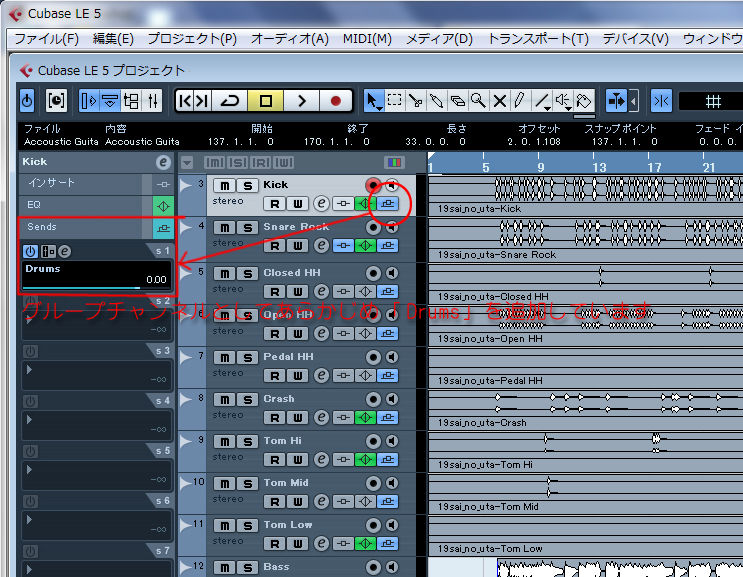Show the info line
The width and height of the screenshot is (743, 577).
pyautogui.click(x=110, y=101)
